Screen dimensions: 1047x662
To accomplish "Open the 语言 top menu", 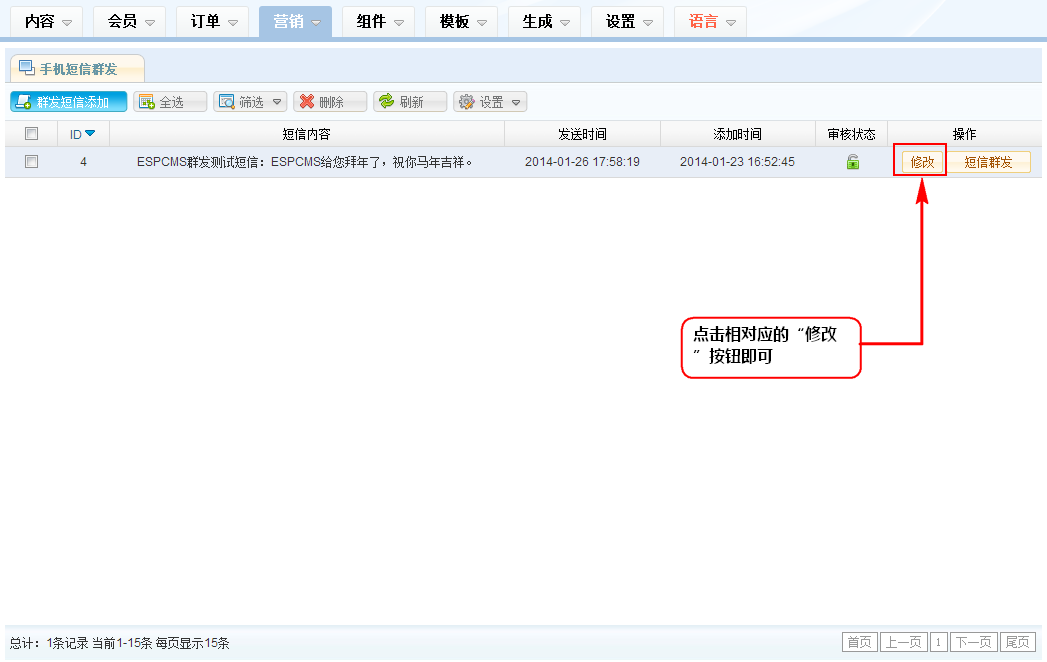I will (710, 21).
